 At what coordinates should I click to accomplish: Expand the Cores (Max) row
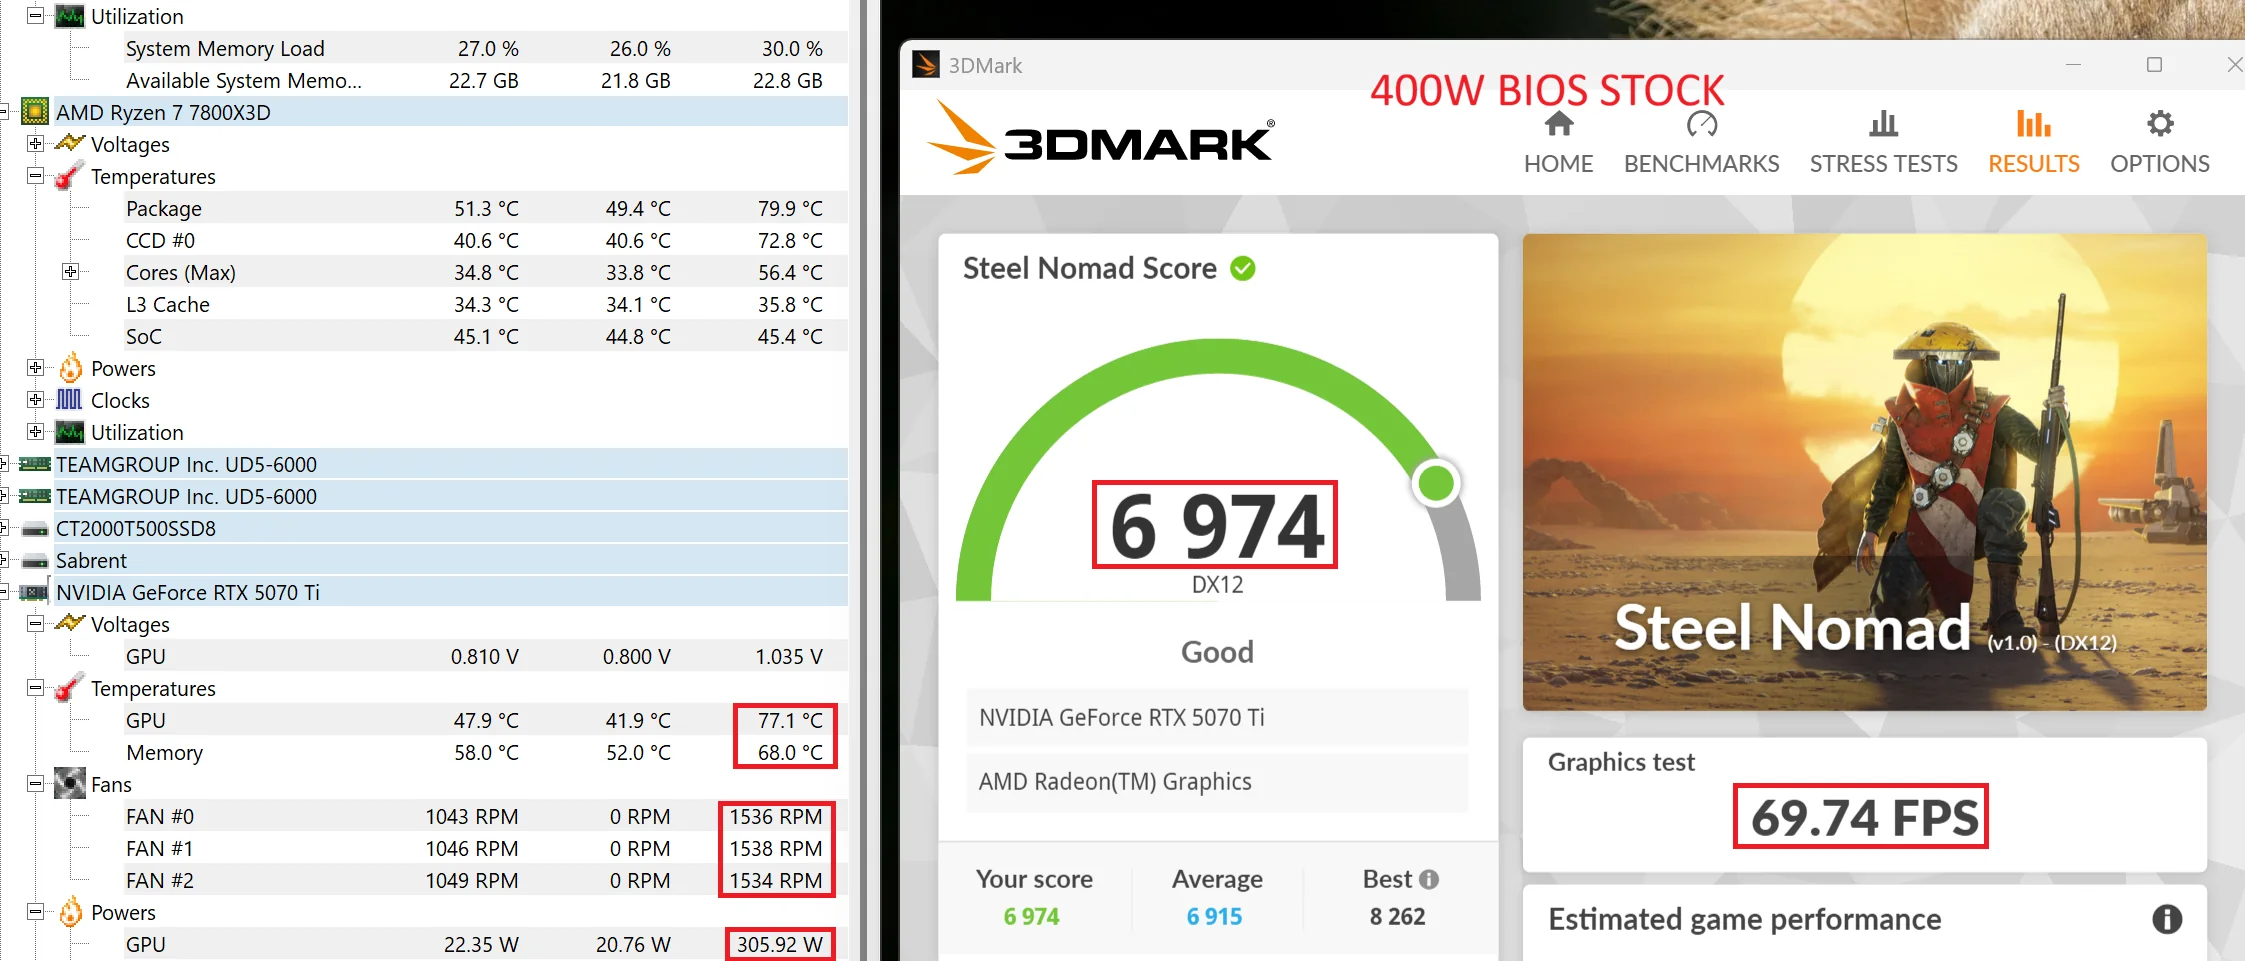click(70, 272)
